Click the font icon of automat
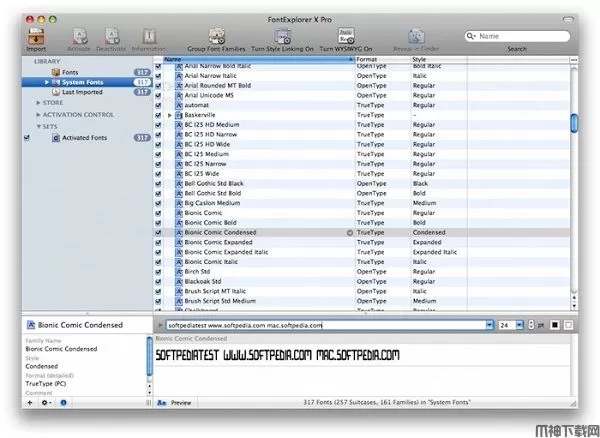Image resolution: width=600 pixels, height=438 pixels. (x=179, y=105)
